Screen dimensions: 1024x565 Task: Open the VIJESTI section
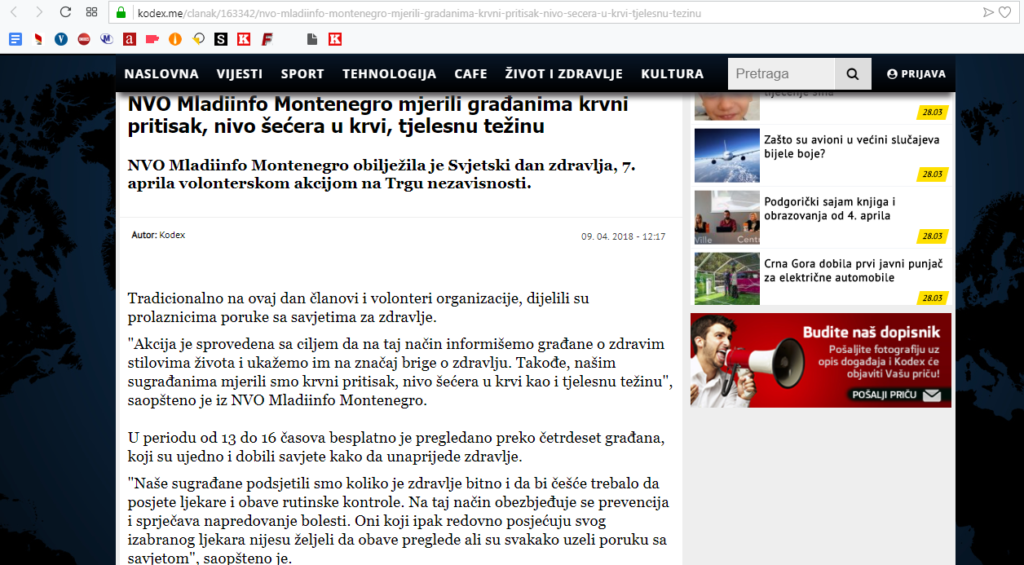point(240,74)
